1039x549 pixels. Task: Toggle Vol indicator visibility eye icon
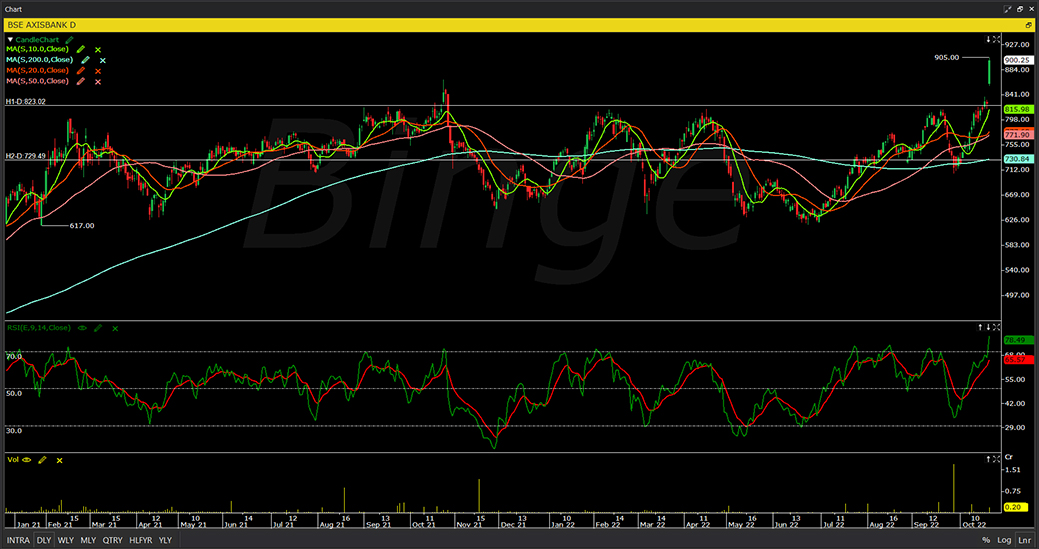click(27, 460)
